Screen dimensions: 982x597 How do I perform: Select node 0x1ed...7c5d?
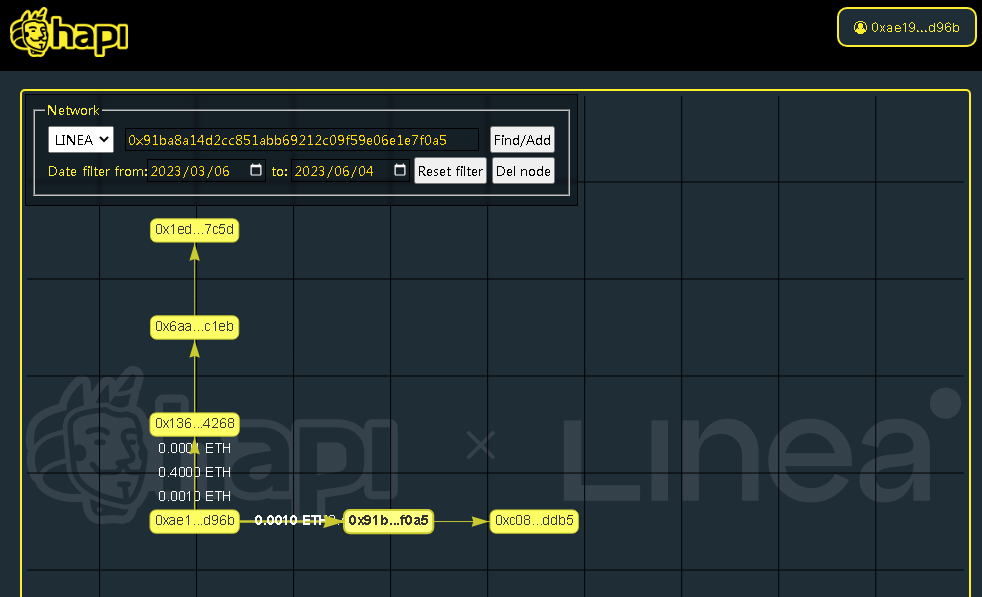(194, 230)
